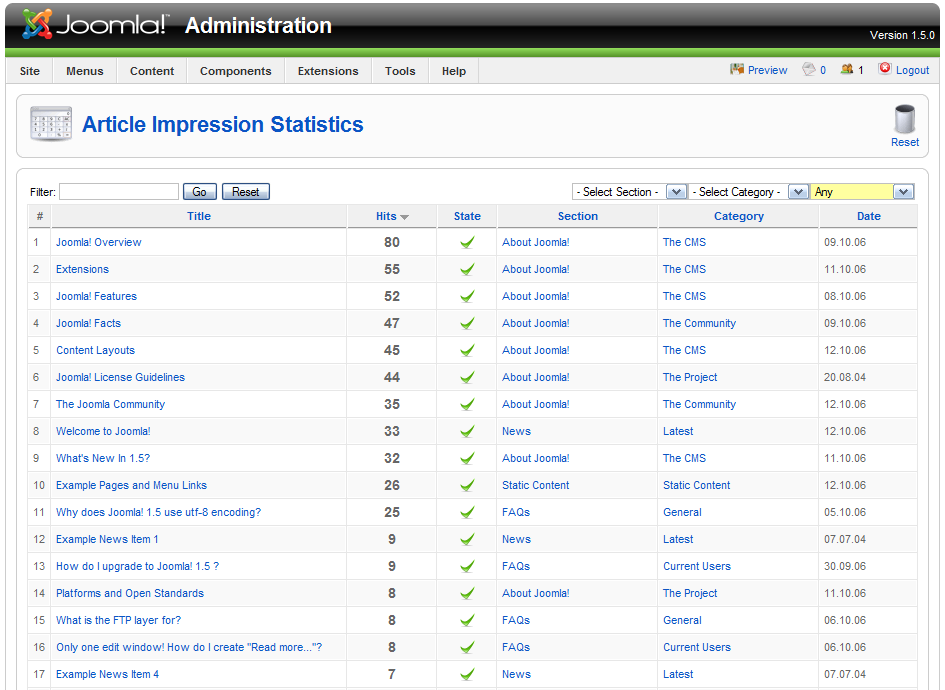Toggle state for Only one edit window article
The height and width of the screenshot is (690, 945).
pyautogui.click(x=467, y=647)
